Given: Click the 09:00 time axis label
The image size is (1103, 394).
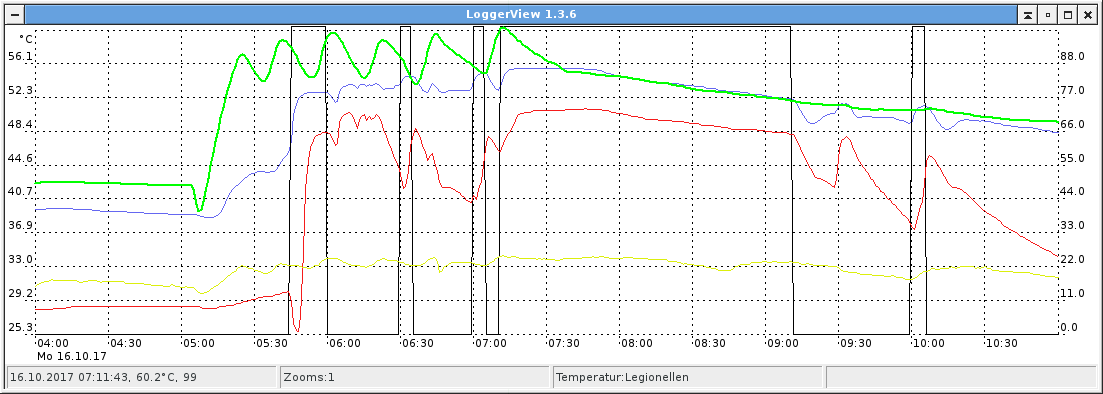Looking at the screenshot, I should tap(783, 343).
